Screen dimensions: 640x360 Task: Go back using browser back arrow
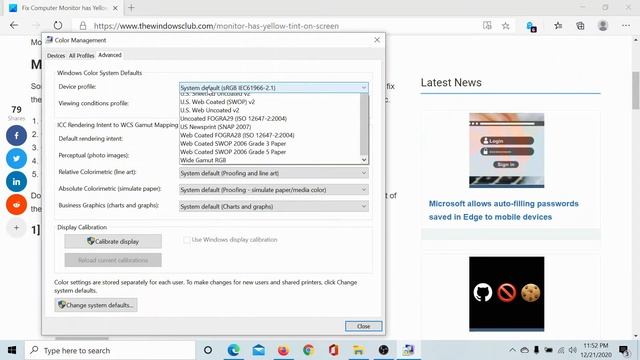(x=14, y=25)
